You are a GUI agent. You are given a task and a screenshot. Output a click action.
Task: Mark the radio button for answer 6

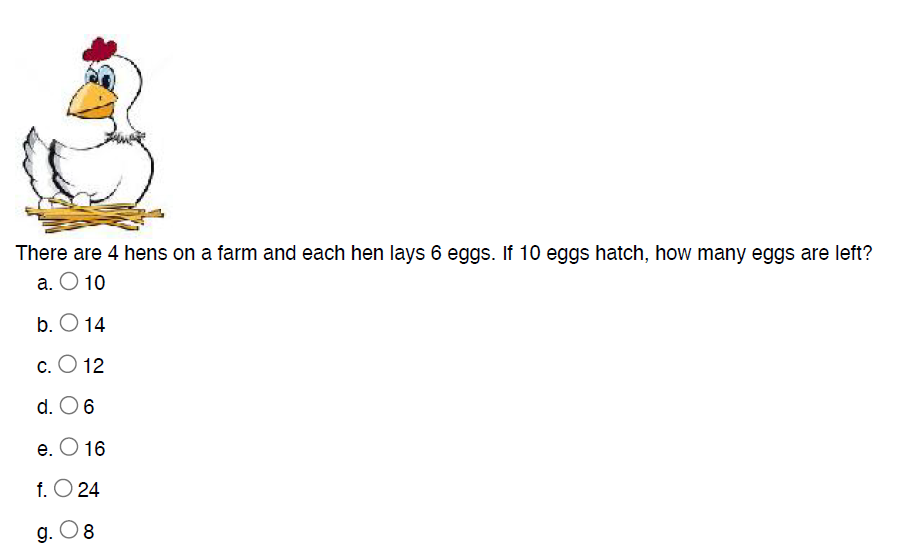tap(71, 407)
